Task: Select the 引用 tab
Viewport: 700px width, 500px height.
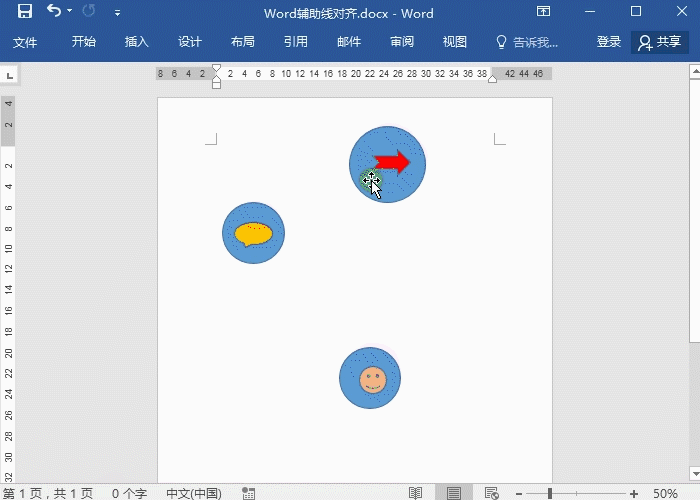Action: point(296,42)
